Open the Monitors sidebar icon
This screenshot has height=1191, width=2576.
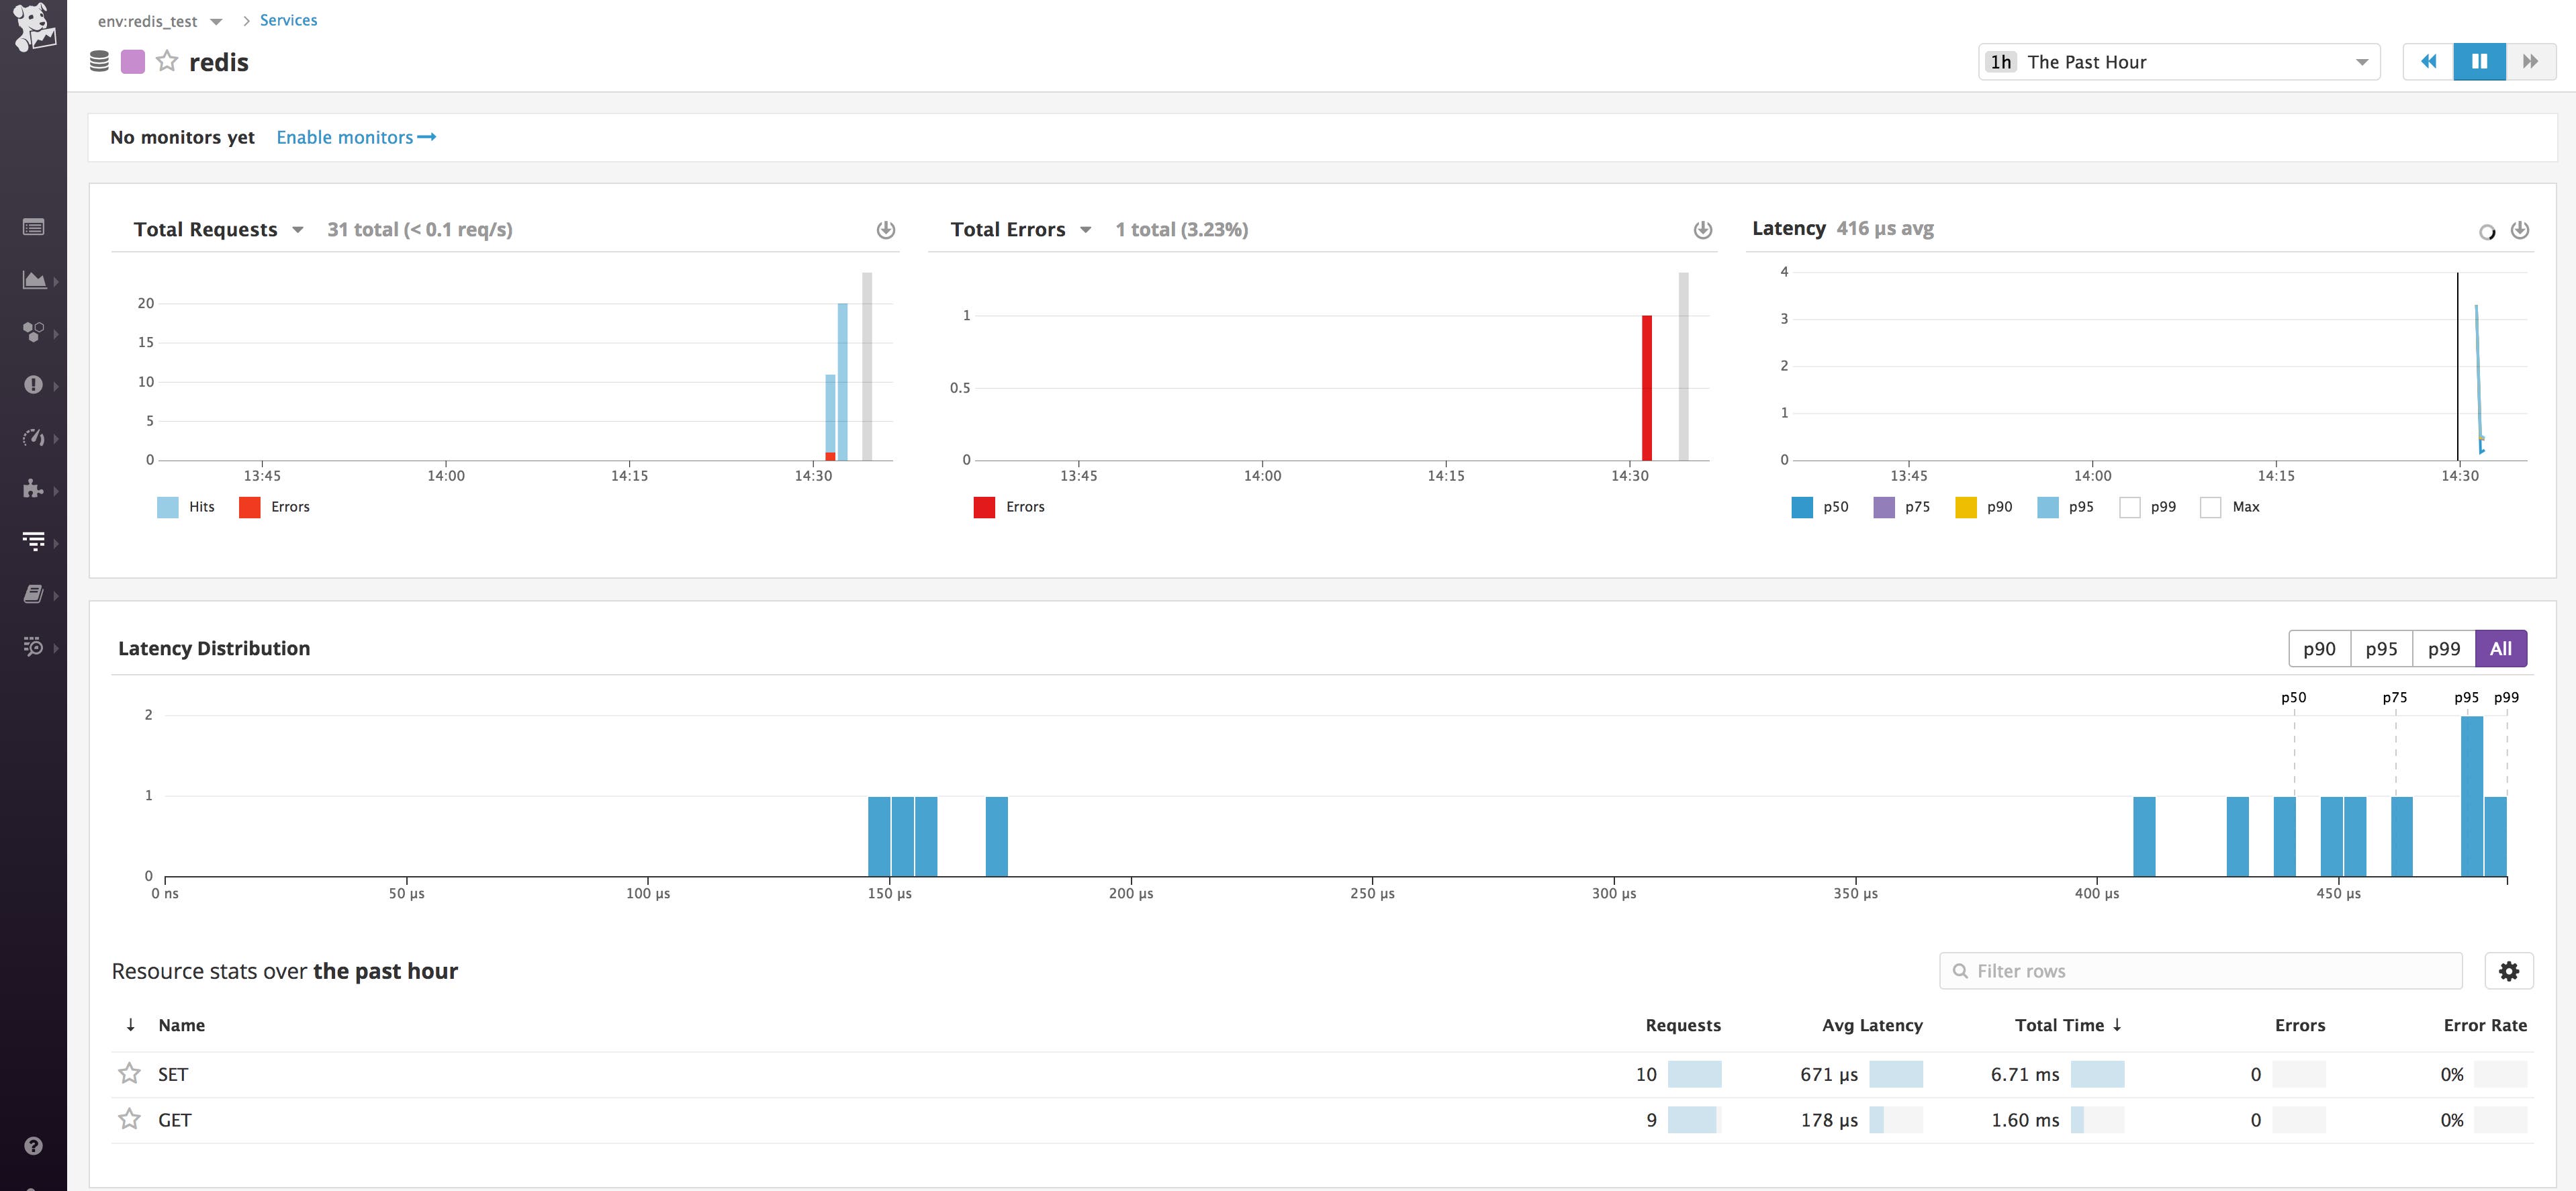coord(34,386)
